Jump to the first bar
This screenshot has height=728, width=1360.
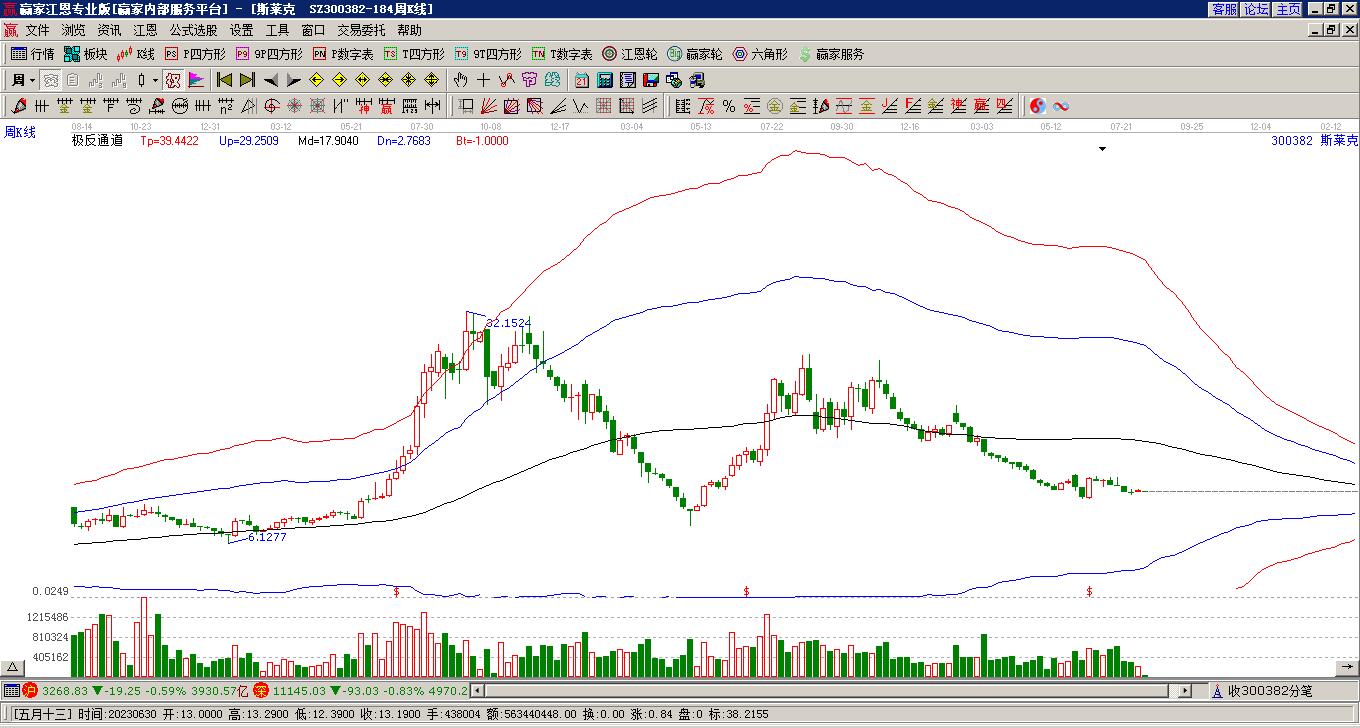coord(224,80)
